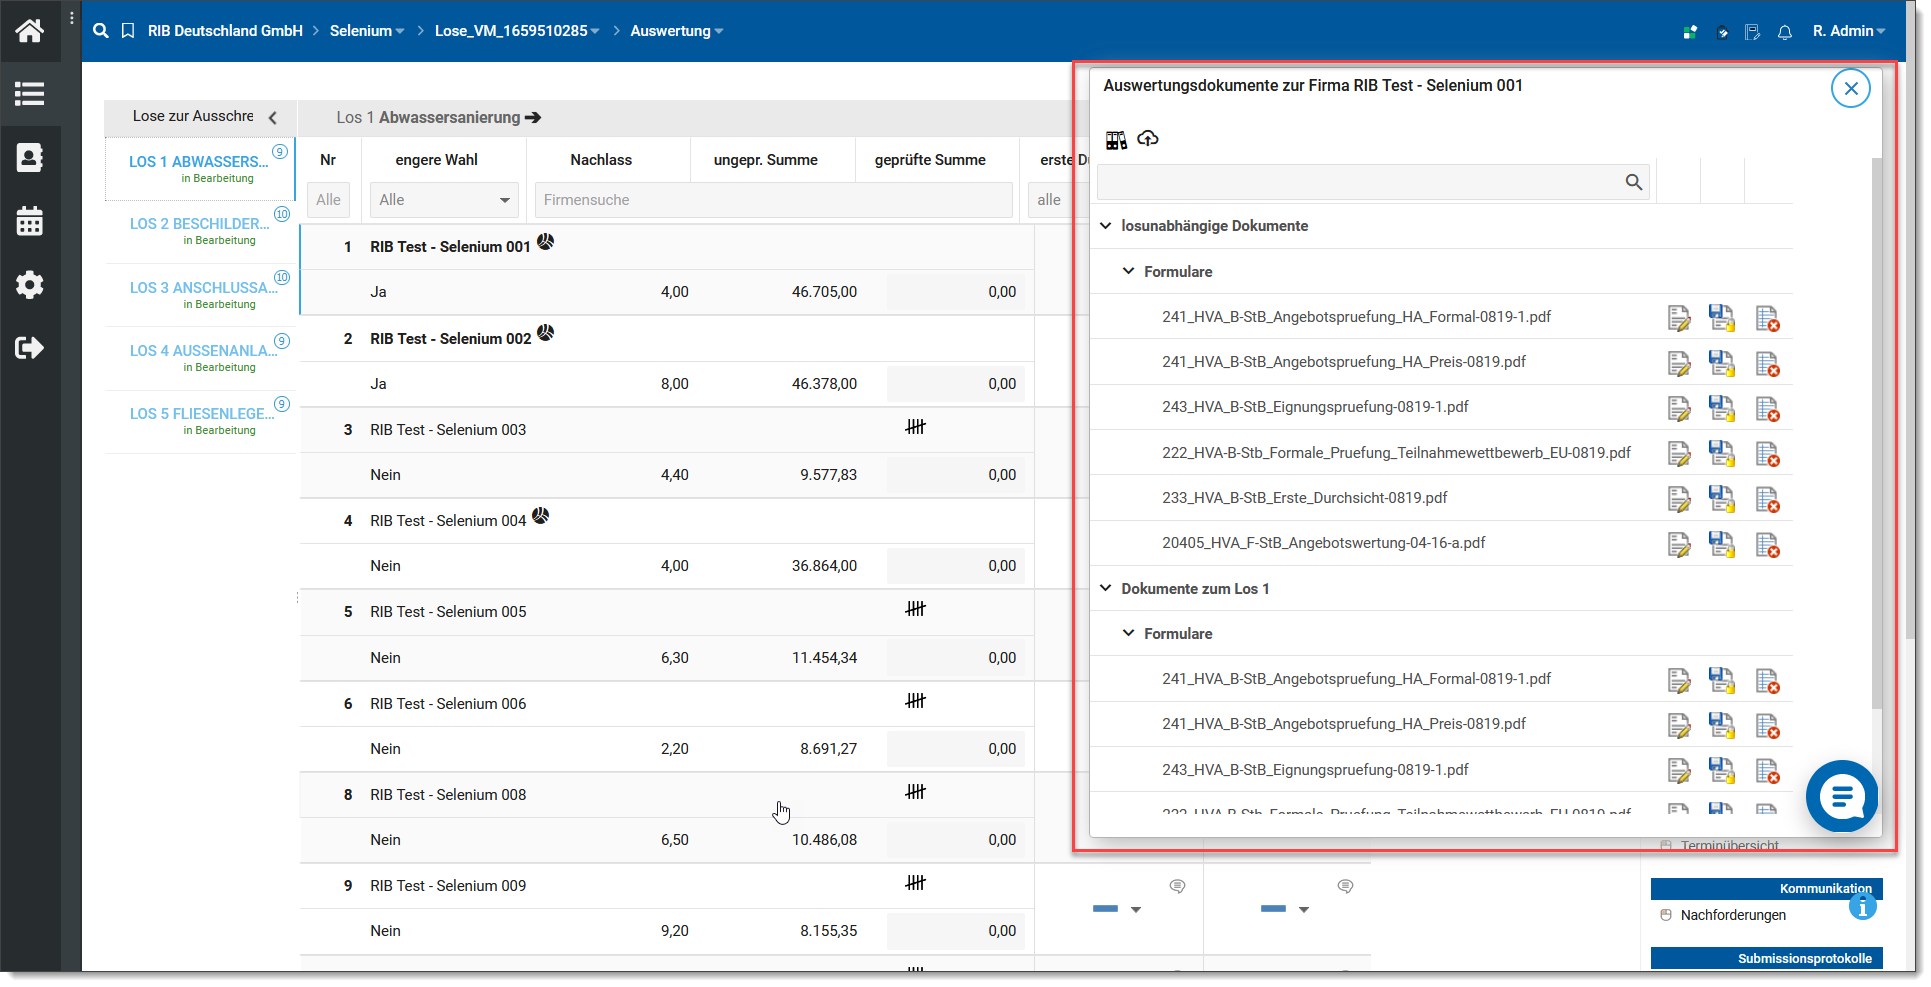This screenshot has width=1931, height=987.
Task: Click the tally icon in the Selenium 008 row
Action: pos(915,792)
